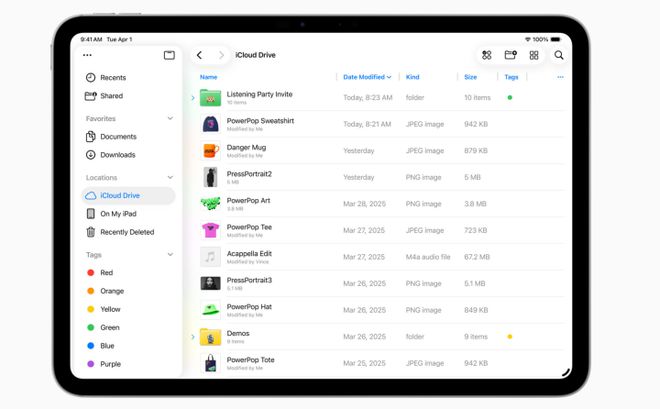Select the file name PowerPop Tote
This screenshot has width=660, height=409.
250,360
